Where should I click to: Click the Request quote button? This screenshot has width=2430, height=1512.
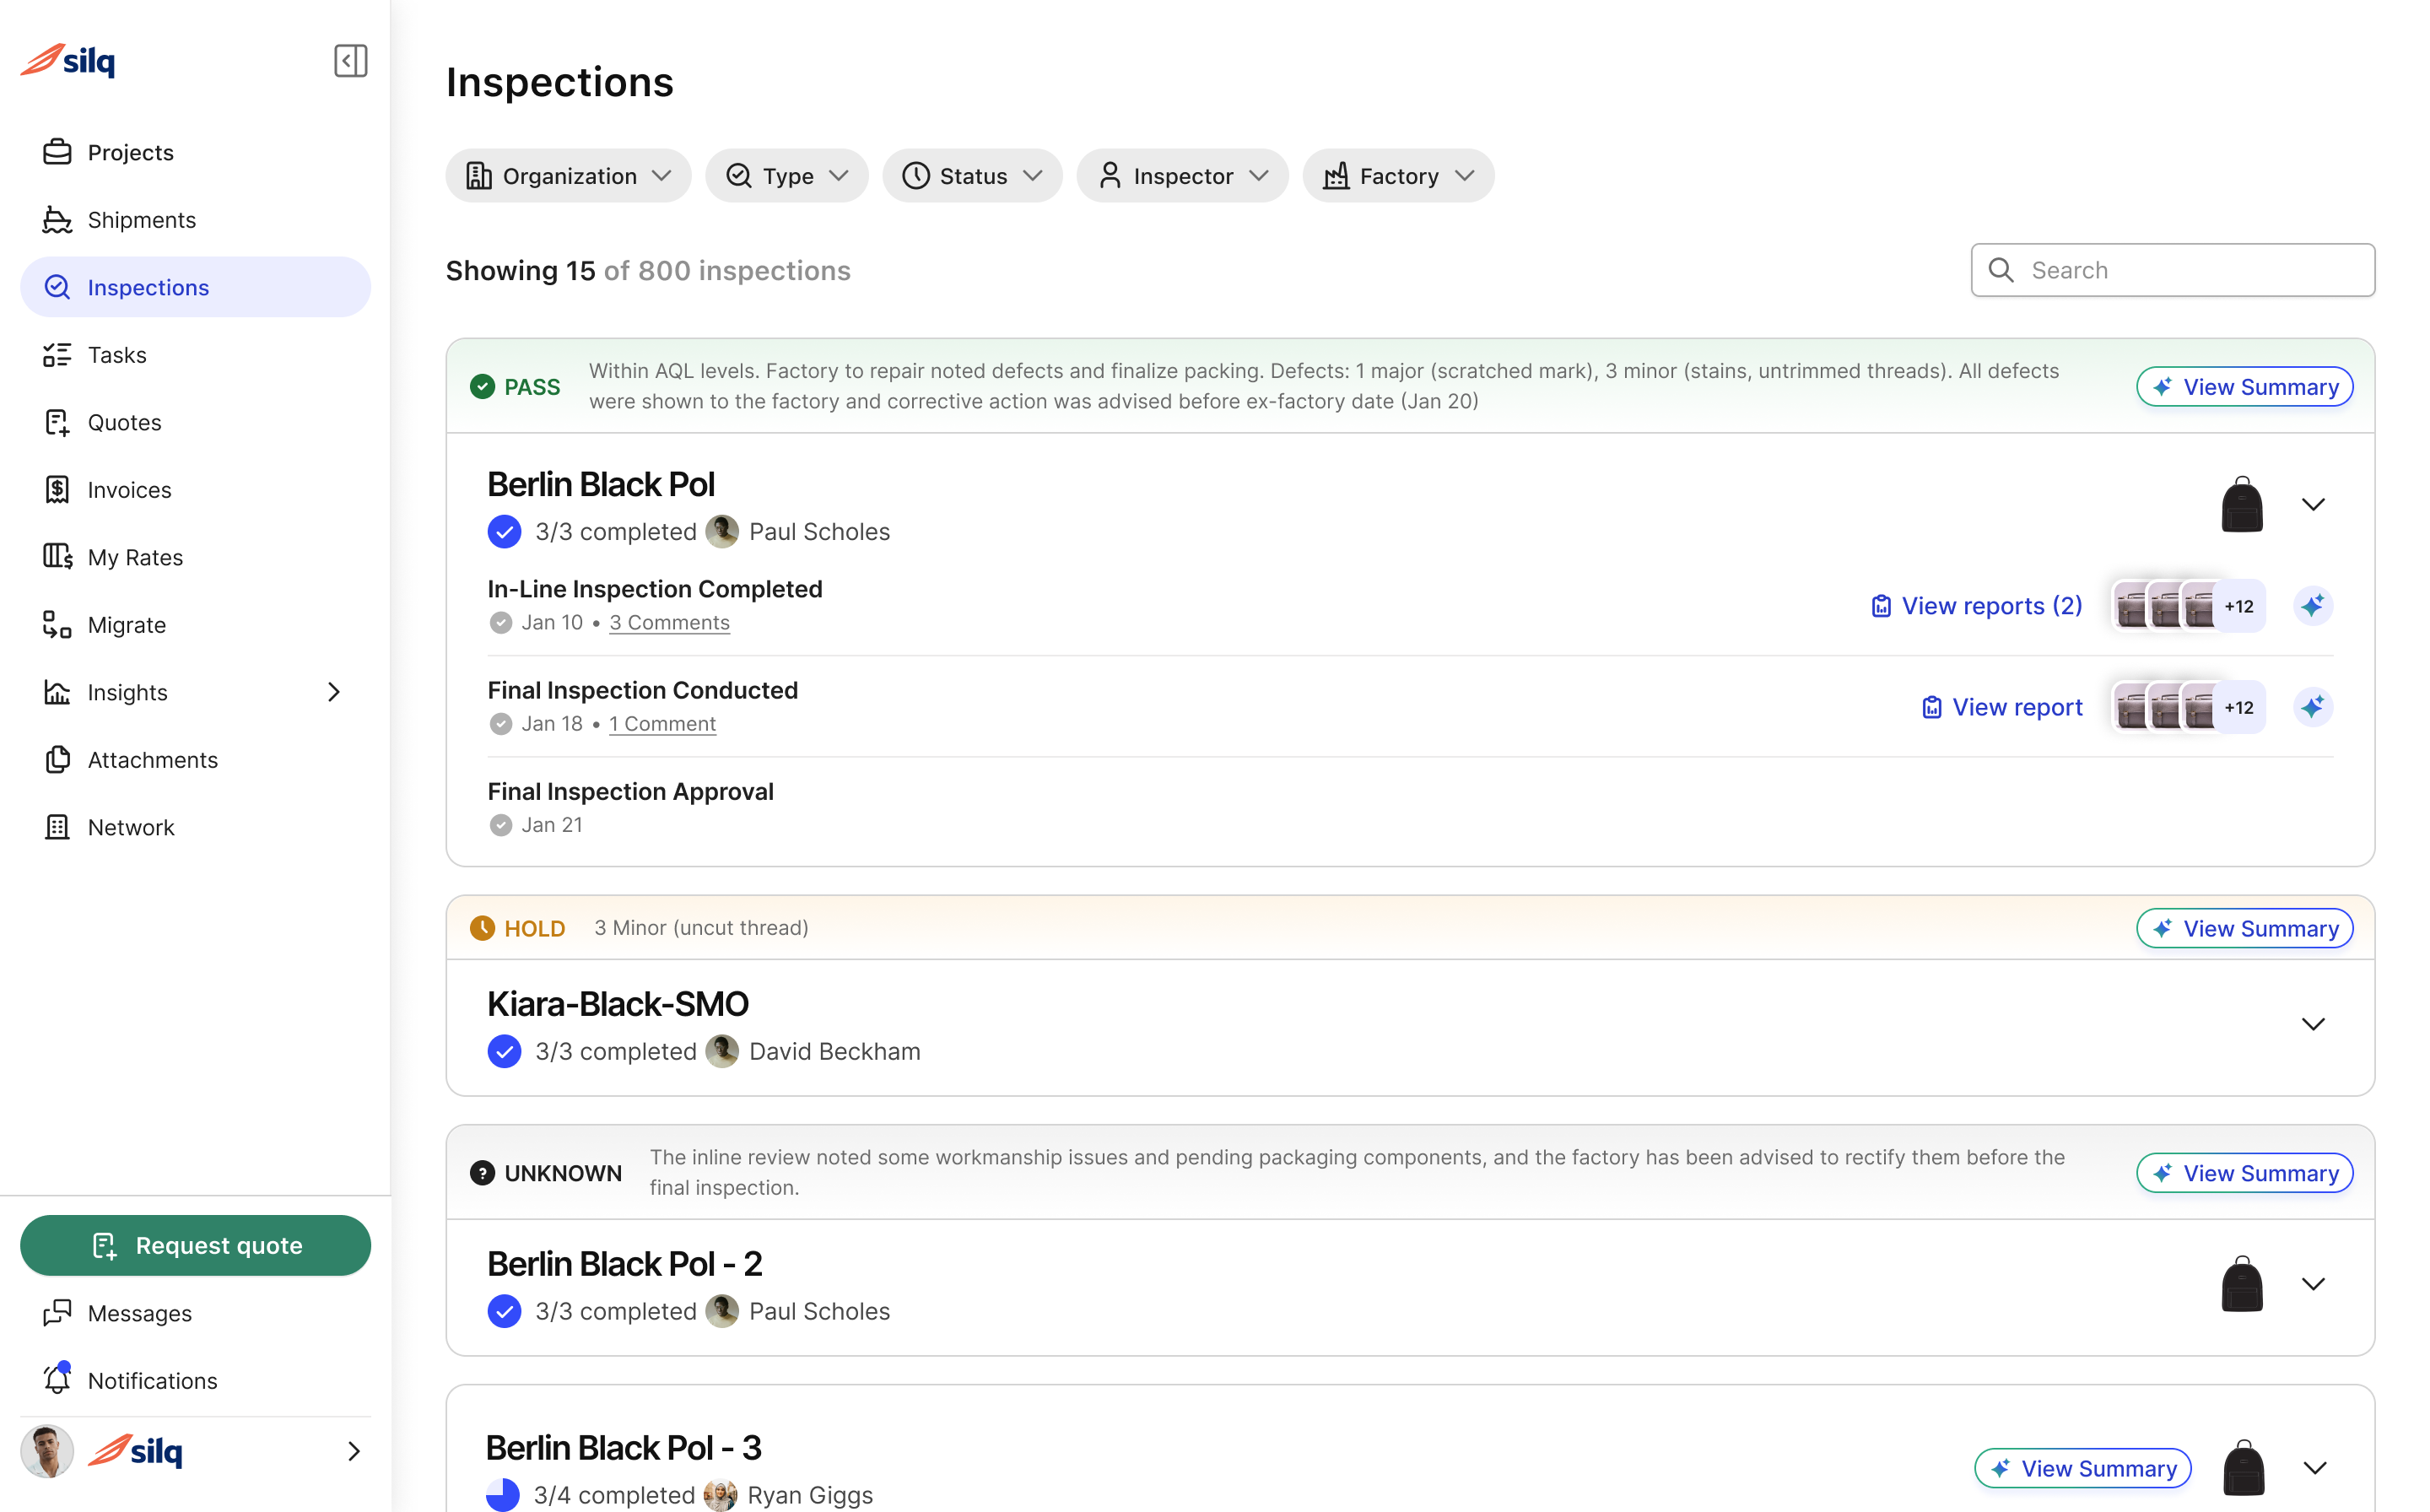point(195,1245)
